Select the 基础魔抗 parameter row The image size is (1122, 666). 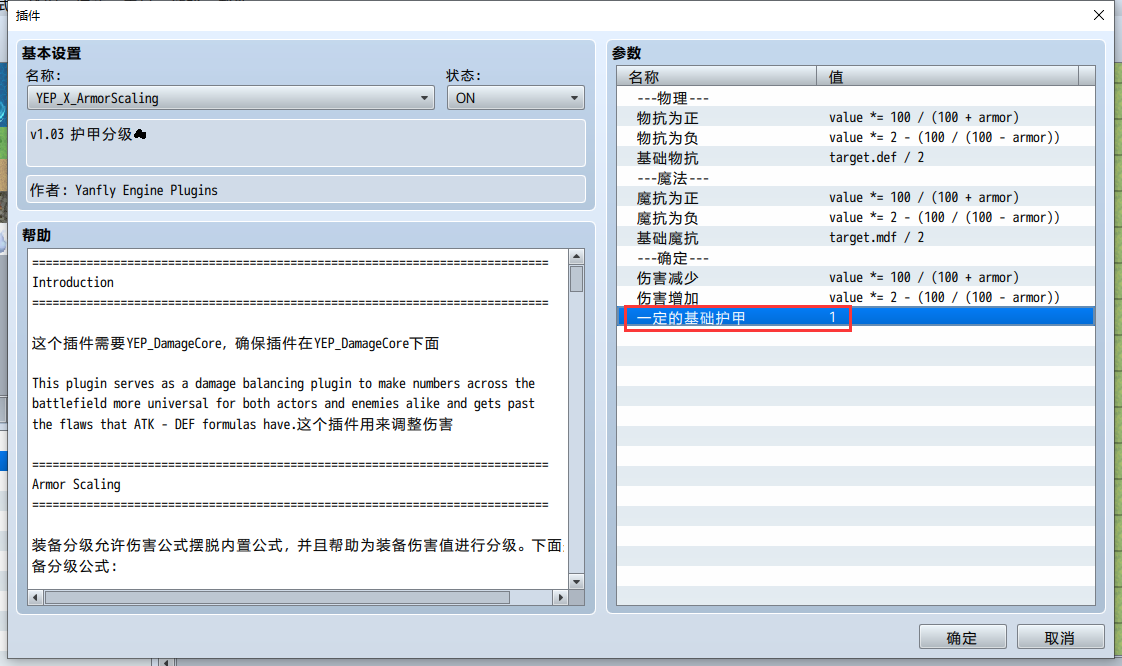856,237
